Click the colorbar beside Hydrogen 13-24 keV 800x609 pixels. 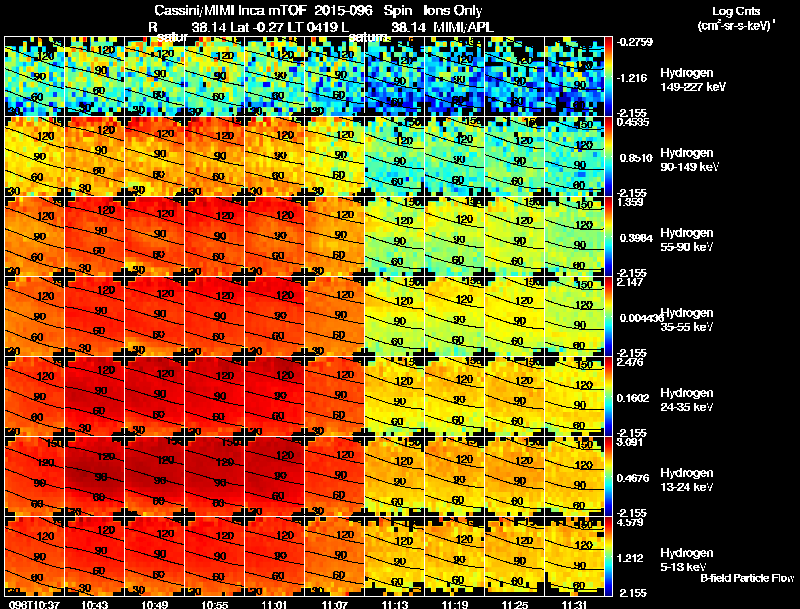608,477
